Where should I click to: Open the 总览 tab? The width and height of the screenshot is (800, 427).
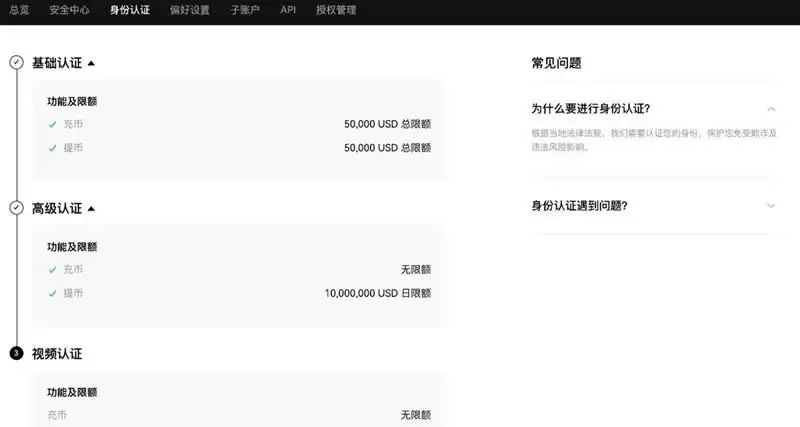[x=19, y=10]
